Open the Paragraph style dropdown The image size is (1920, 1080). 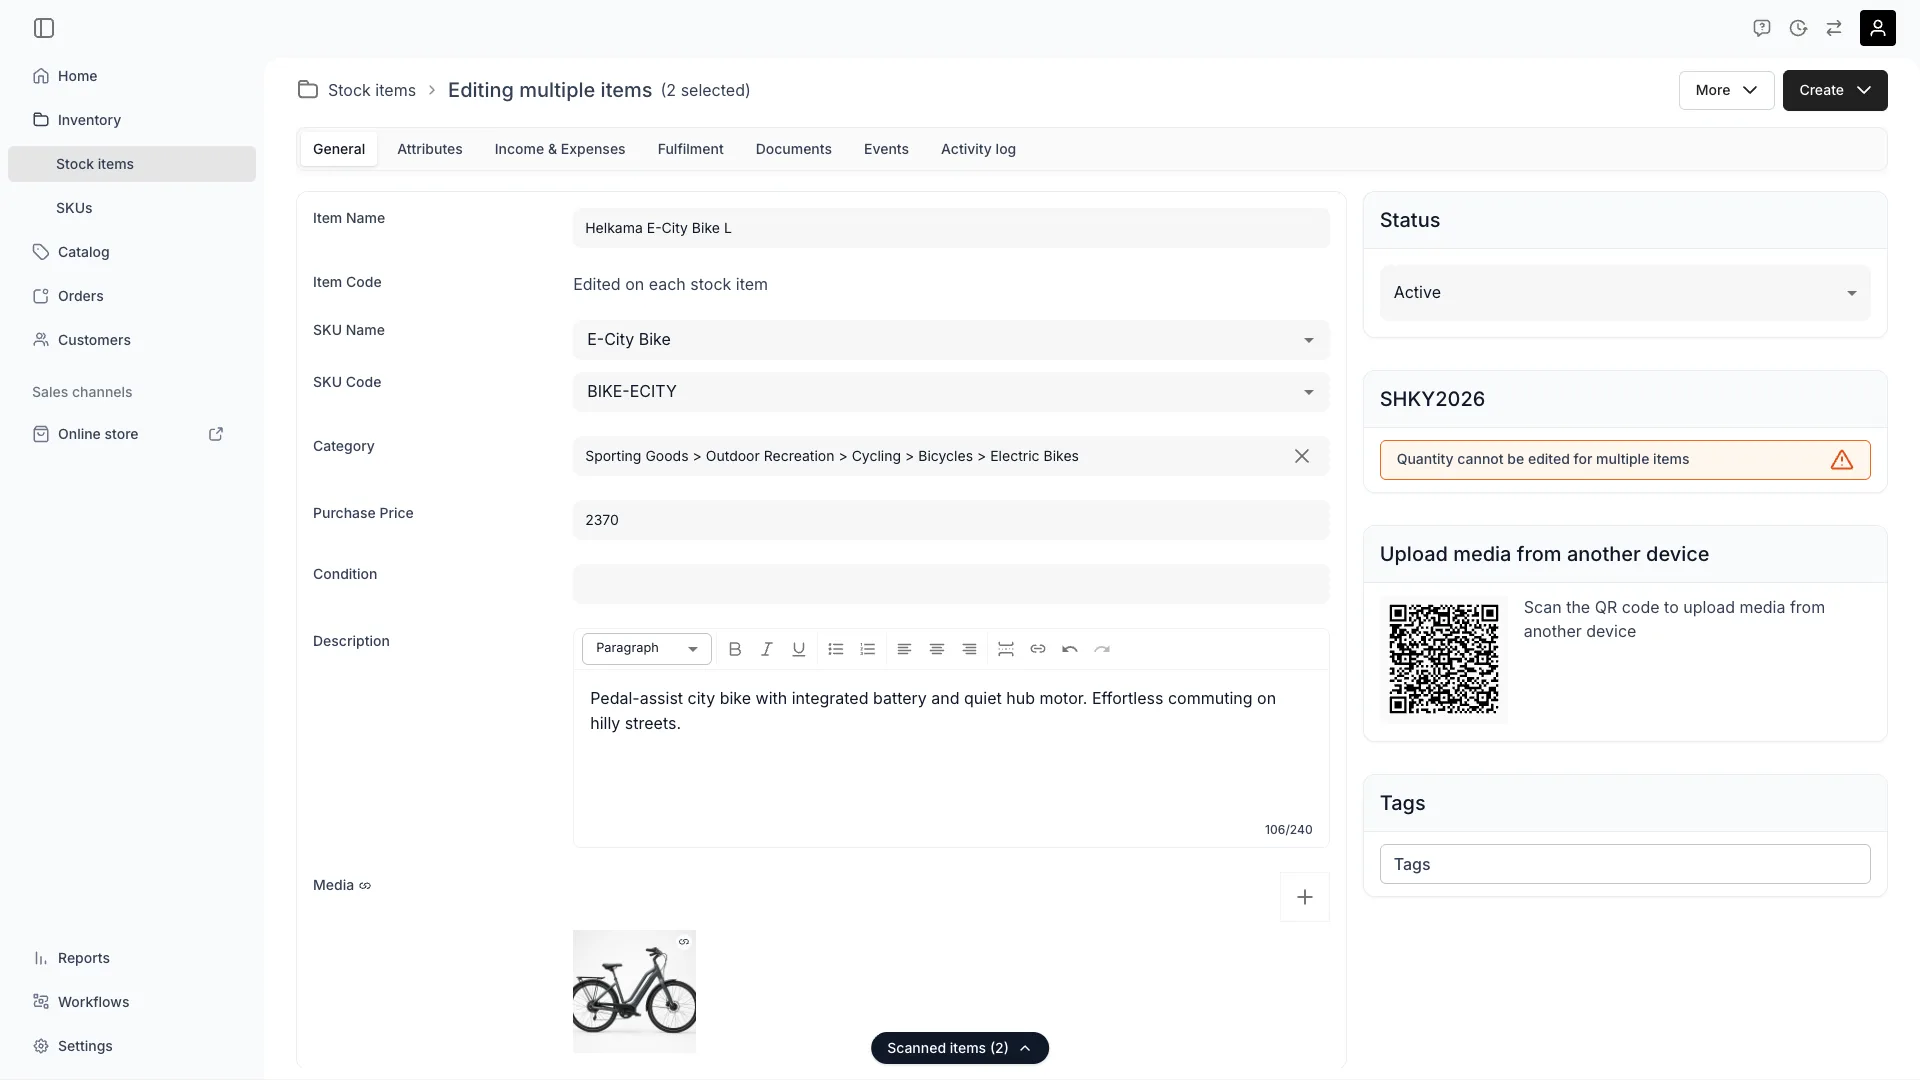647,649
